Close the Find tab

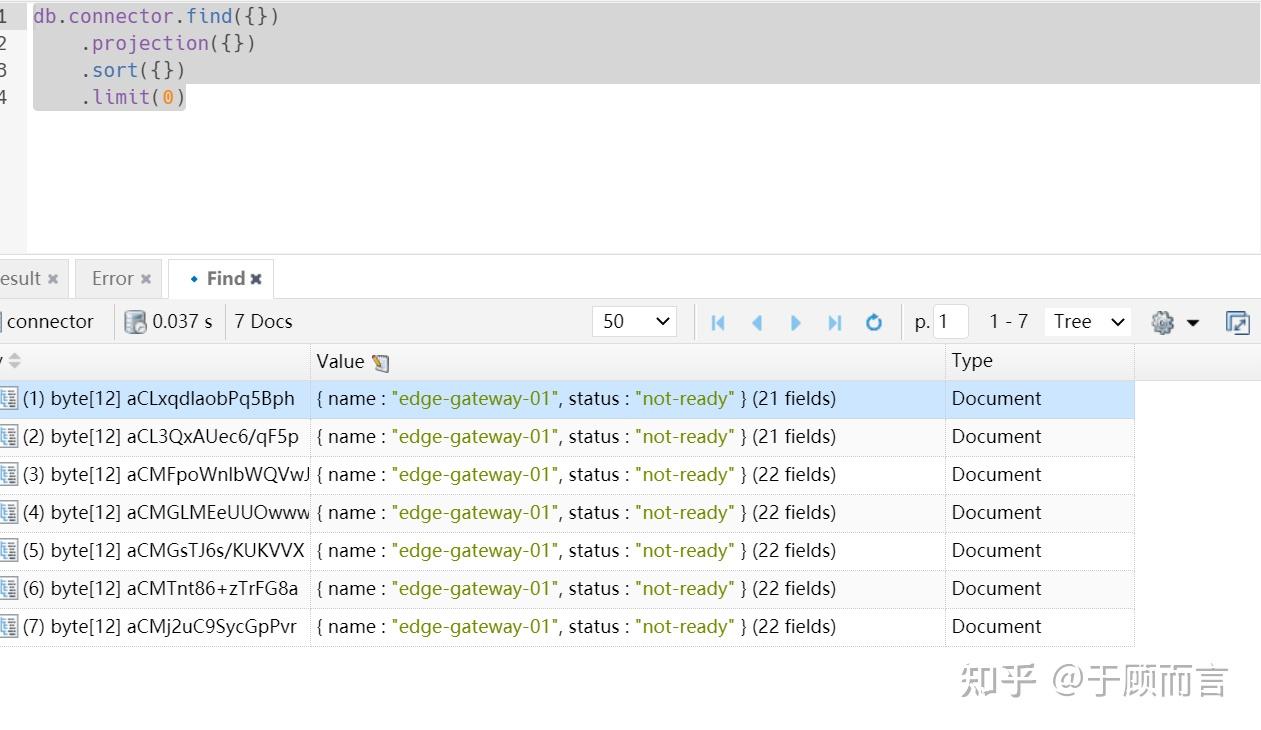tap(256, 279)
